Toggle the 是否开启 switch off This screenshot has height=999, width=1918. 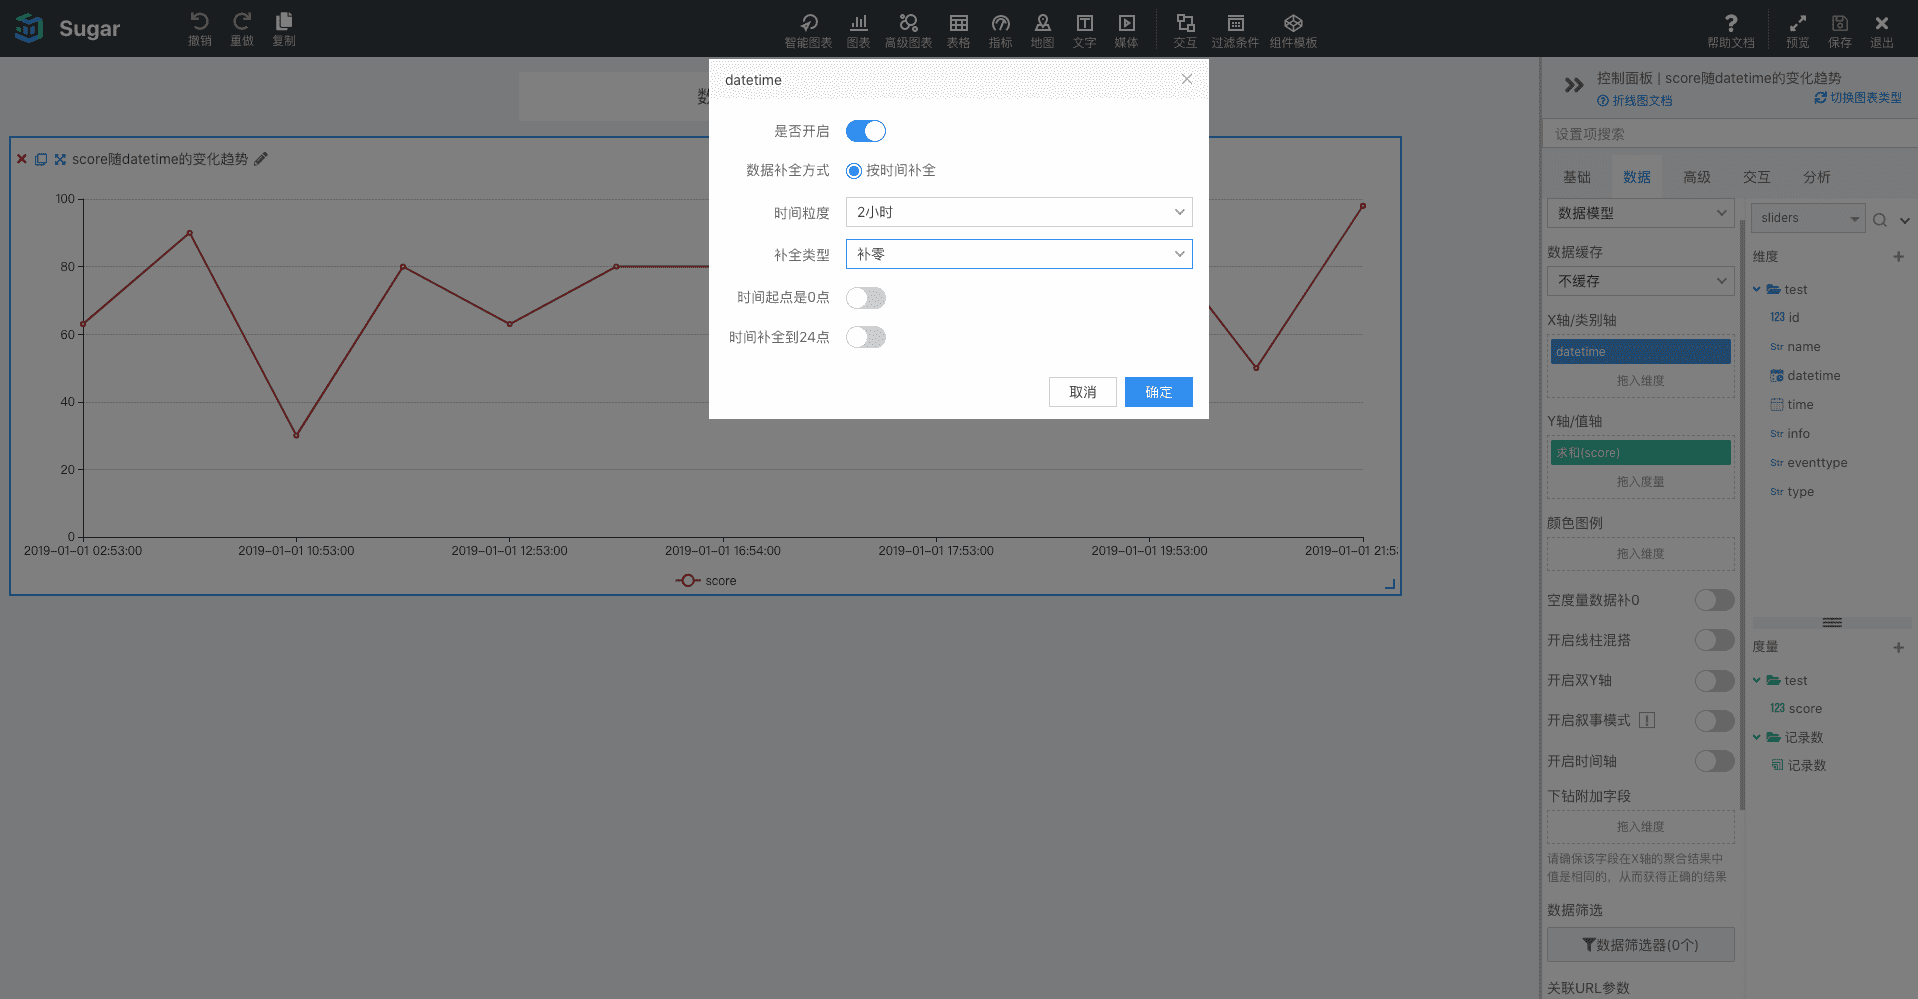pos(866,131)
